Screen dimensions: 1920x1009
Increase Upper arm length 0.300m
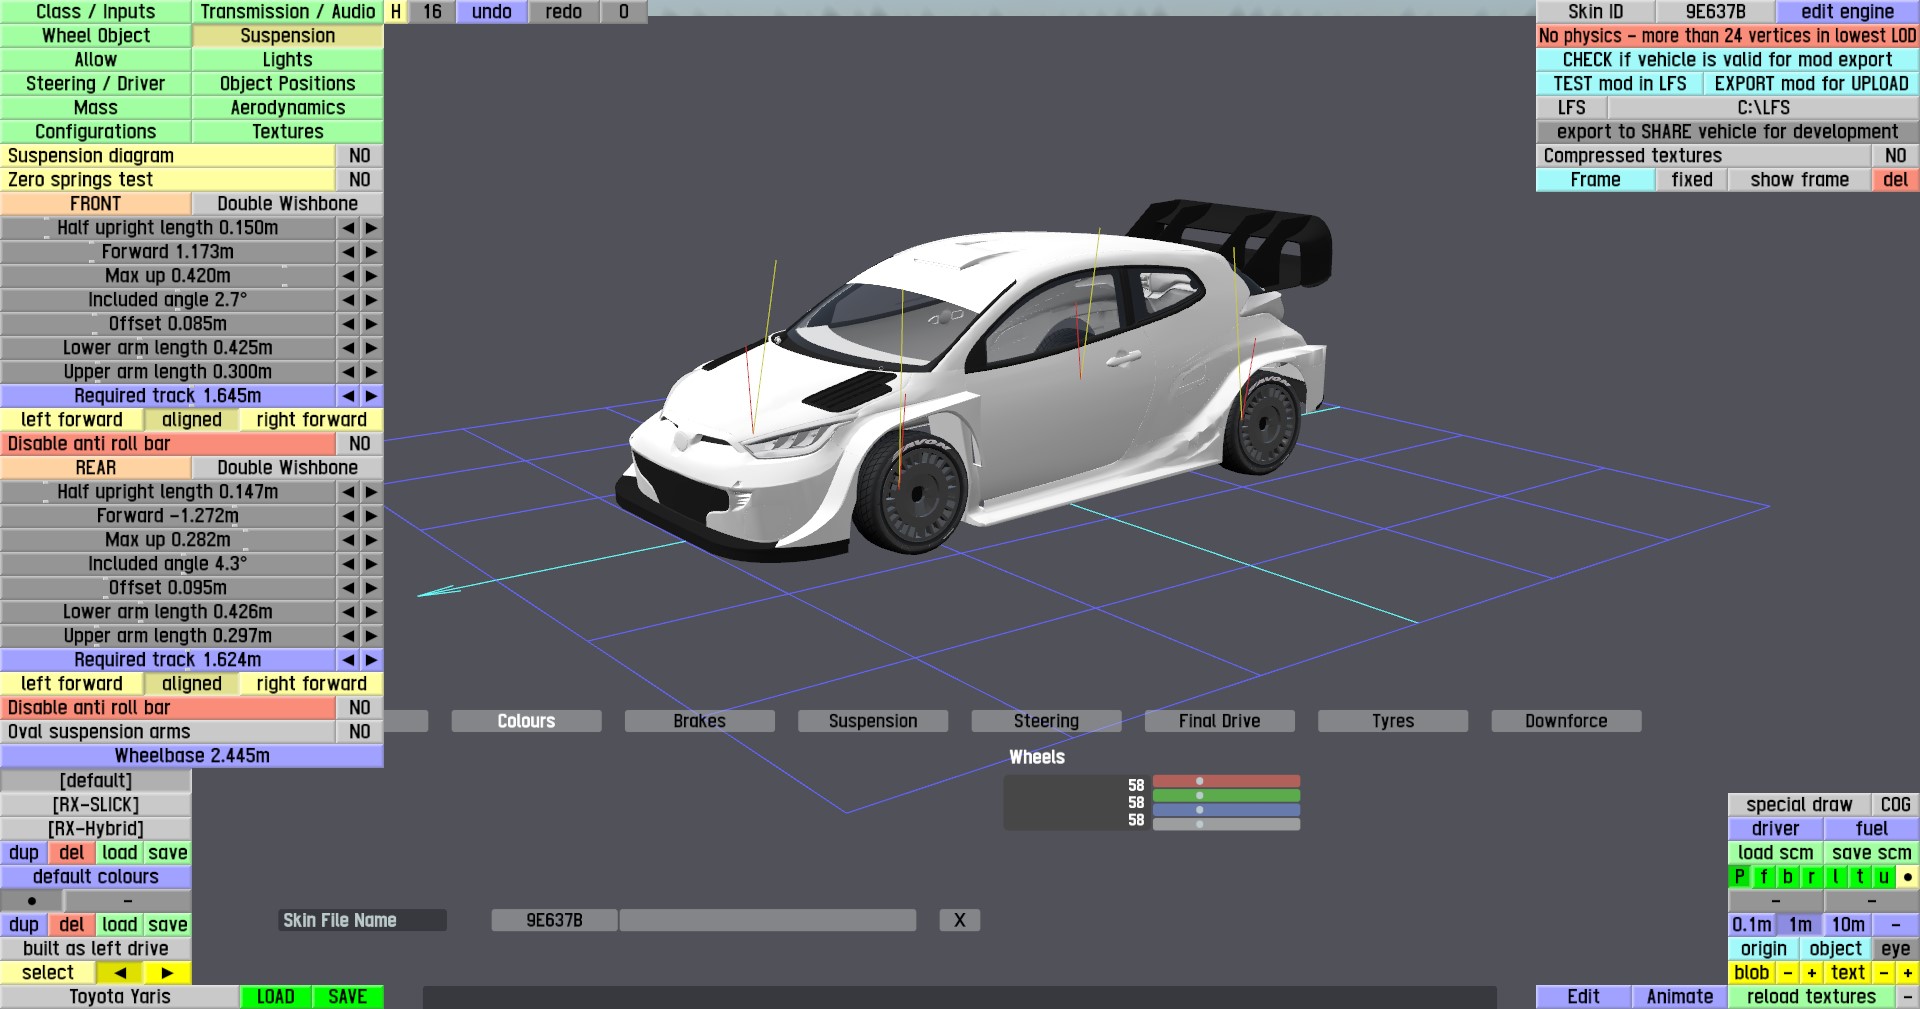[371, 372]
